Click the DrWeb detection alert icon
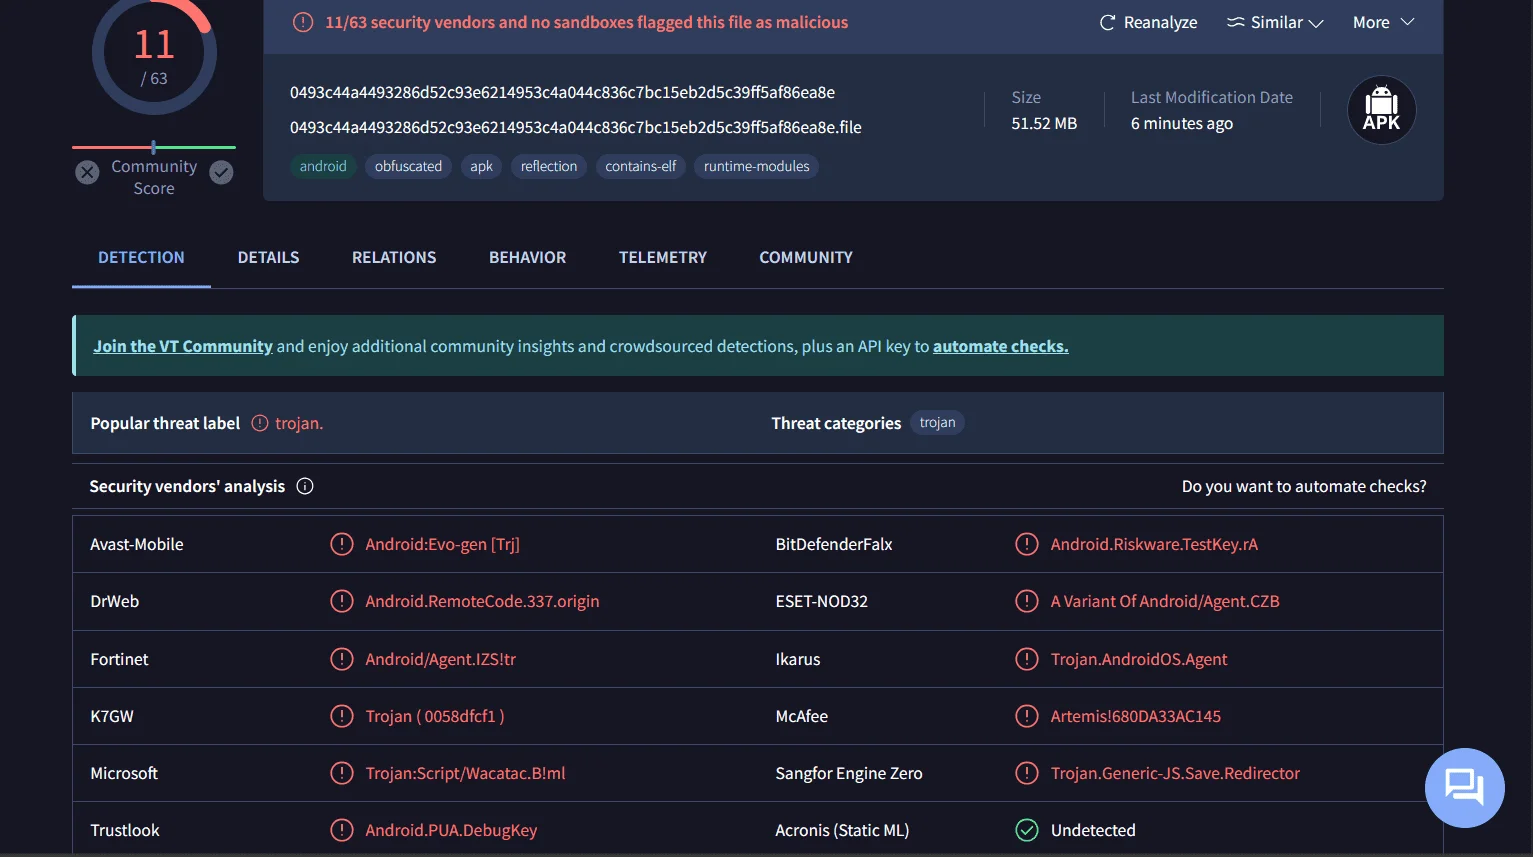This screenshot has width=1533, height=857. pos(342,601)
